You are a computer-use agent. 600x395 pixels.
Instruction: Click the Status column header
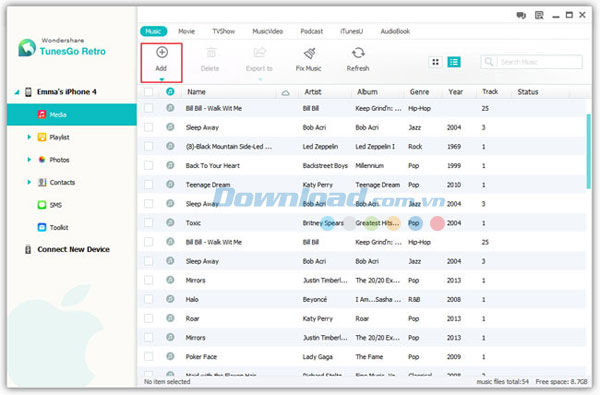tap(528, 92)
